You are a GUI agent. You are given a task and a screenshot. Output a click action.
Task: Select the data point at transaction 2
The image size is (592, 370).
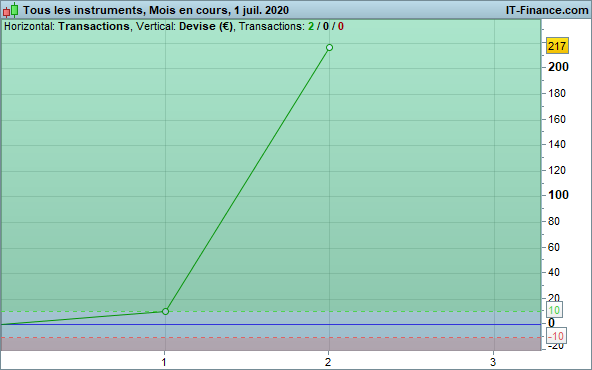(329, 48)
